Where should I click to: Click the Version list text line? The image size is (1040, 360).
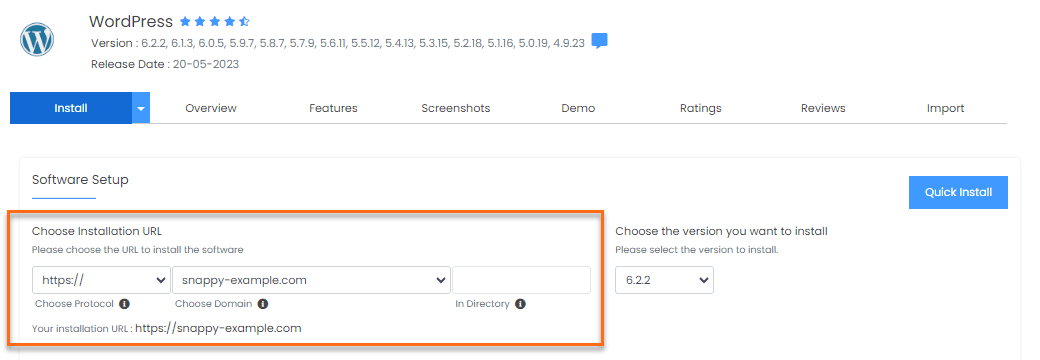(338, 43)
